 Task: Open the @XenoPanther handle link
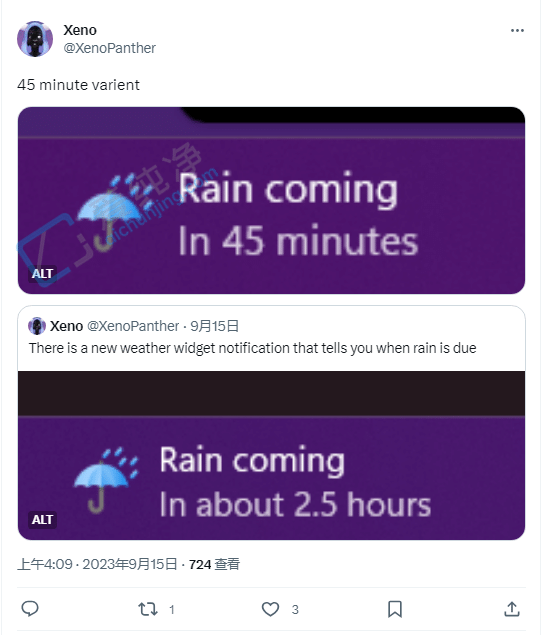[x=109, y=48]
